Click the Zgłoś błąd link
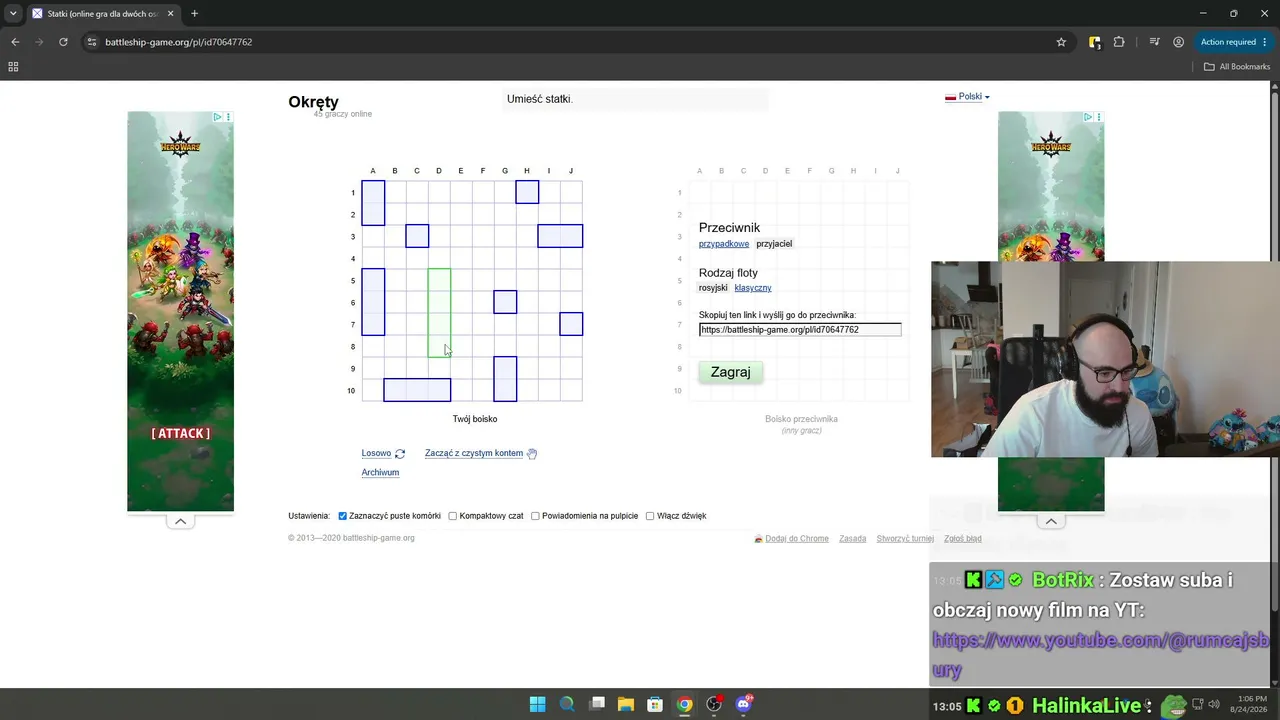The image size is (1280, 720). tap(963, 539)
